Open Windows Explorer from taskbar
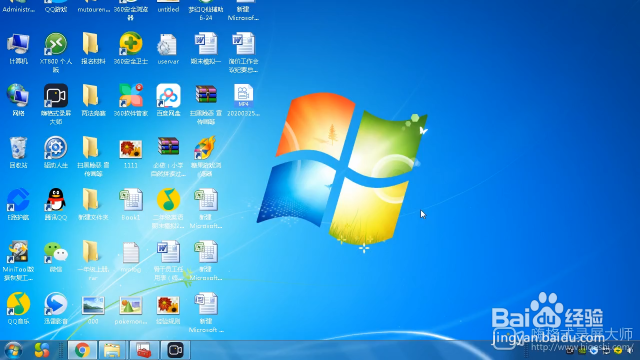The image size is (640, 360). tap(112, 350)
